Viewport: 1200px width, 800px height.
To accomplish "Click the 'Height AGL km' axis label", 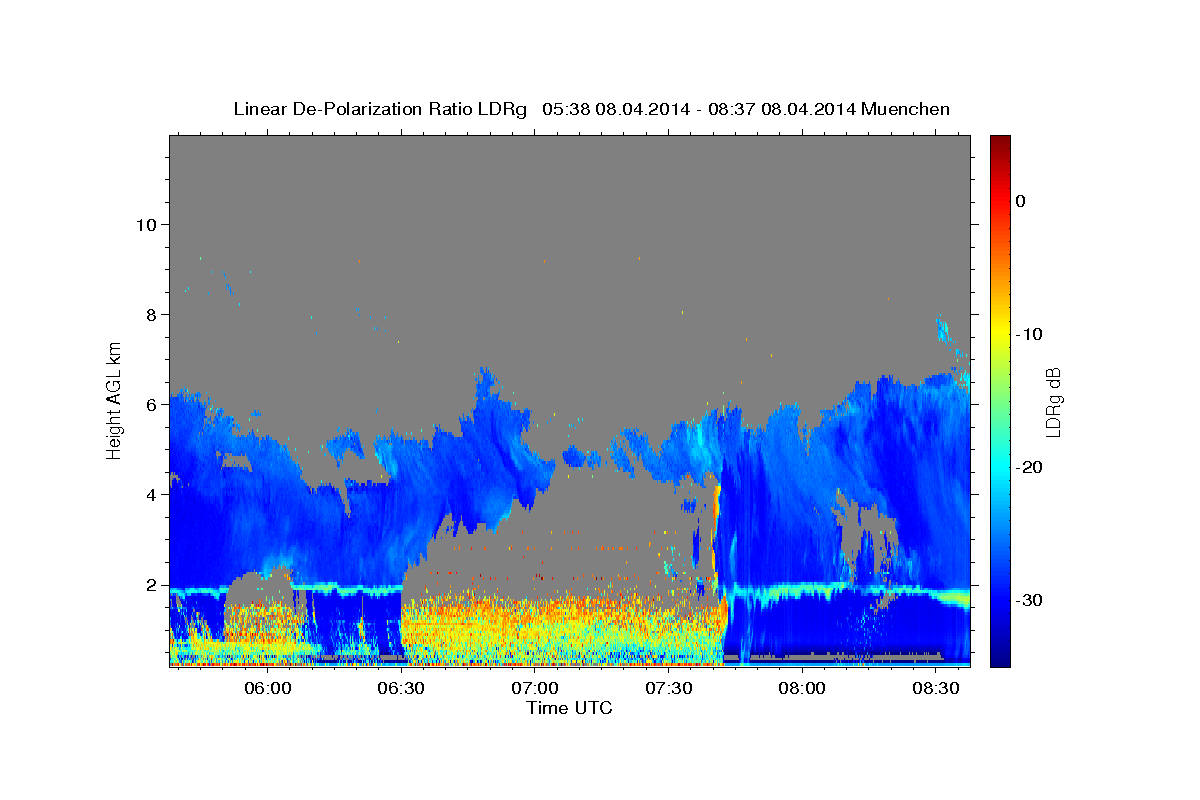I will [x=114, y=400].
